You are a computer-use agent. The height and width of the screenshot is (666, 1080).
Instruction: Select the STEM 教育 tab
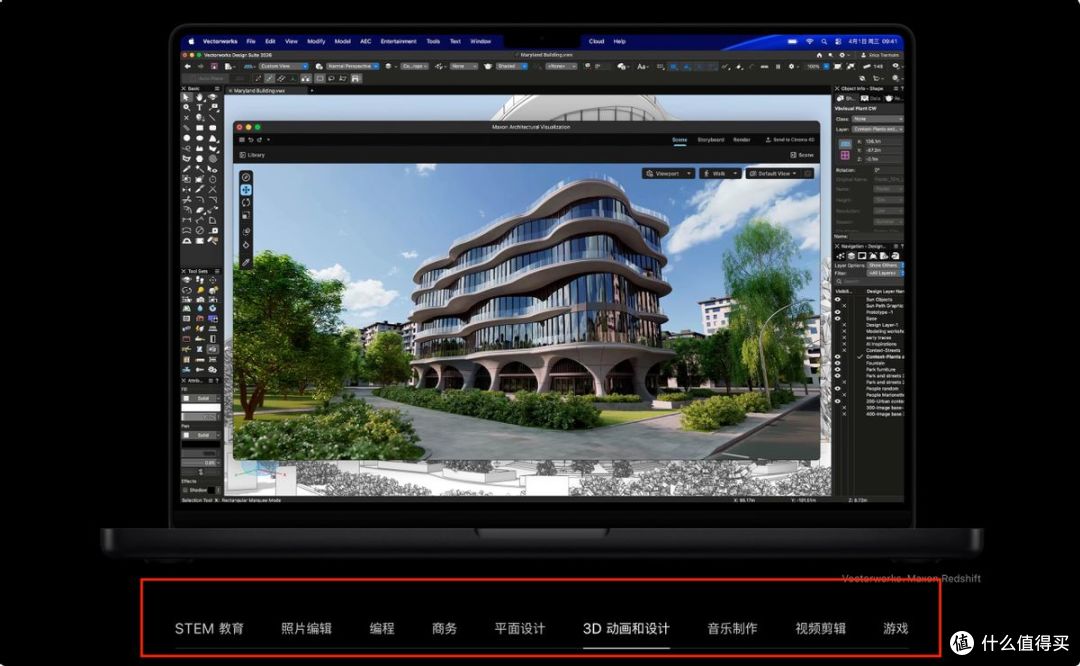[209, 628]
